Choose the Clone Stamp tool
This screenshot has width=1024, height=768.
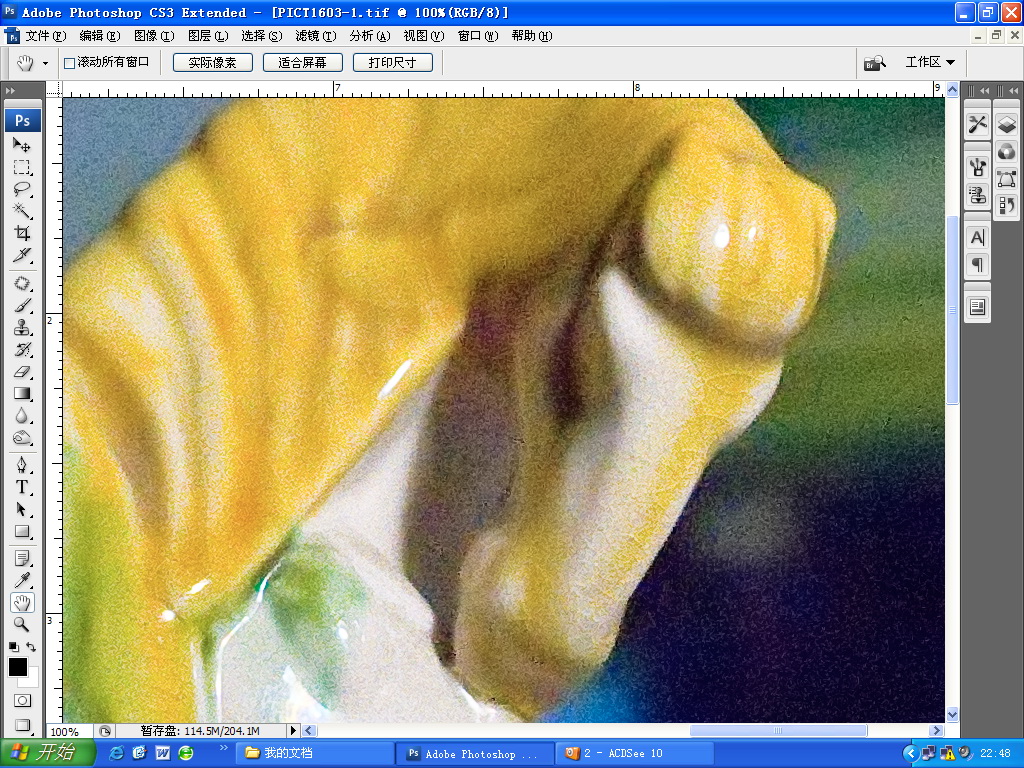(22, 328)
